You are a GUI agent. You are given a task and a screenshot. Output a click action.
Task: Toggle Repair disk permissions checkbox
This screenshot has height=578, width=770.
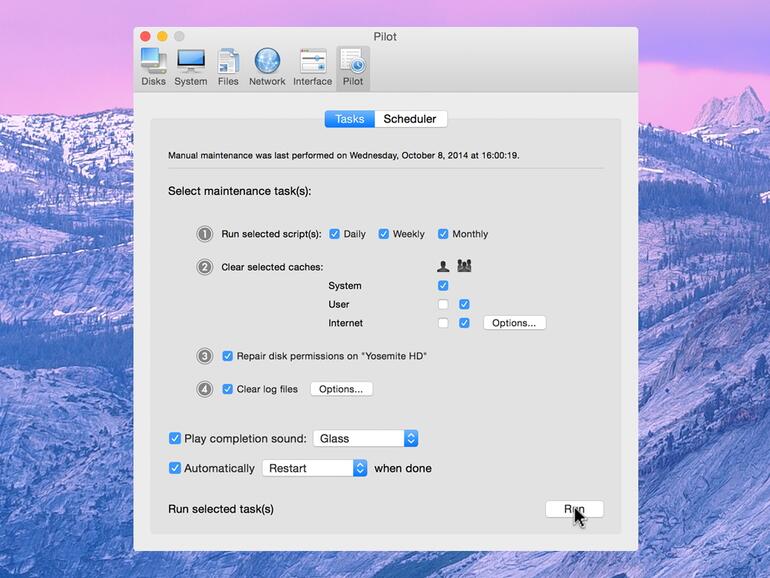[x=227, y=356]
